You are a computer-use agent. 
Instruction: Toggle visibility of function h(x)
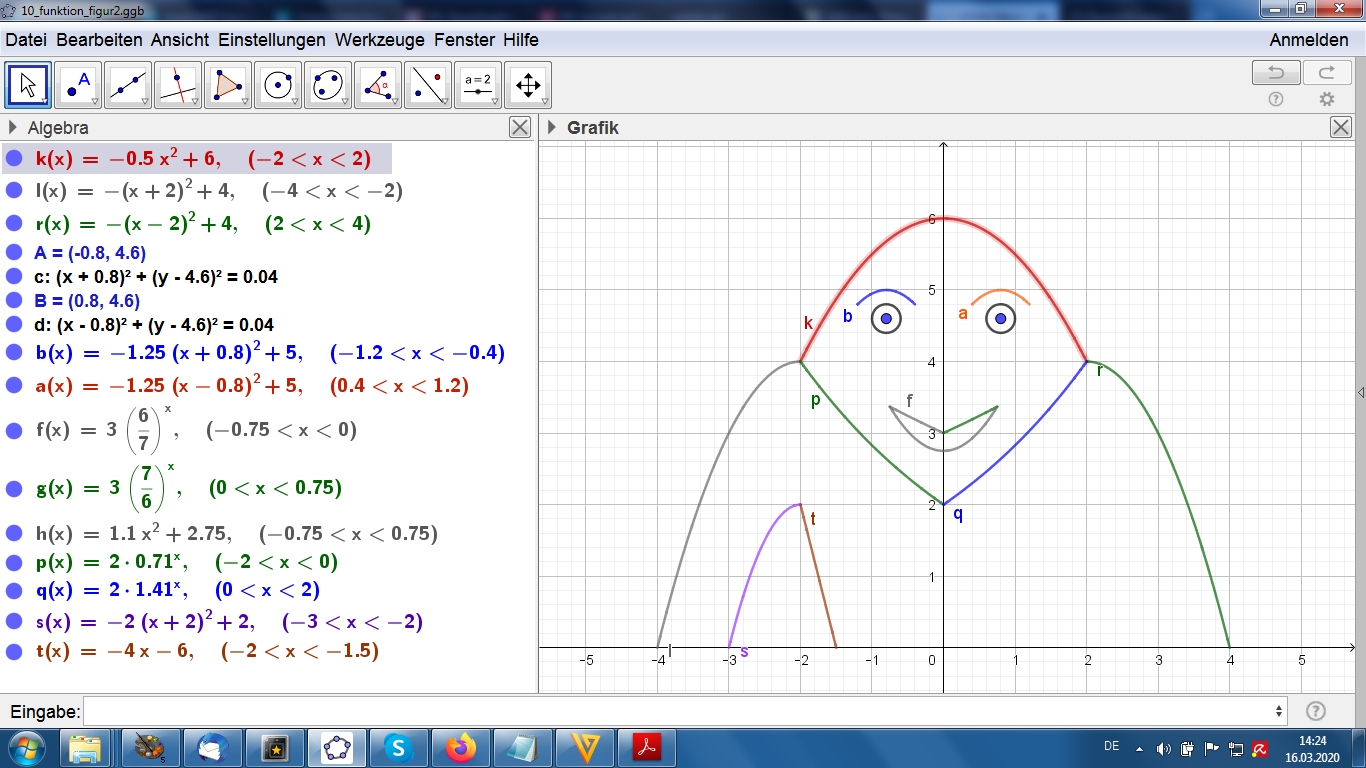[14, 533]
